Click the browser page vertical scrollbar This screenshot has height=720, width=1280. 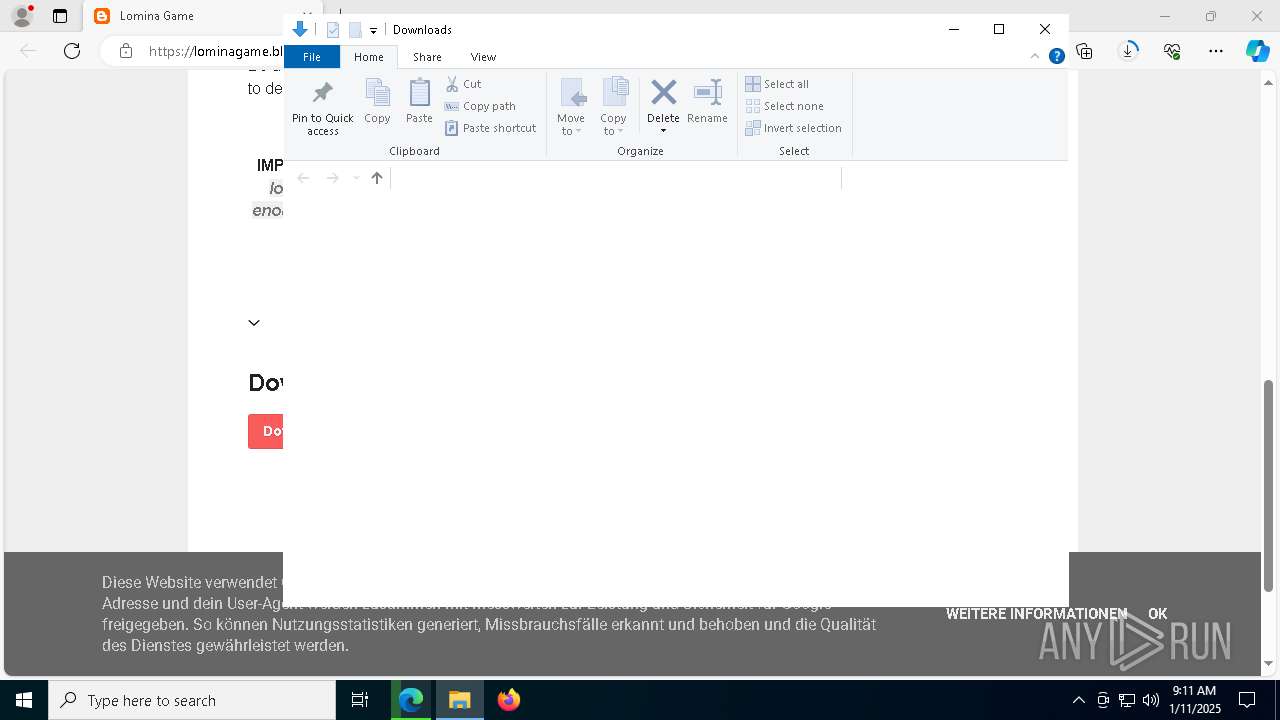1269,485
